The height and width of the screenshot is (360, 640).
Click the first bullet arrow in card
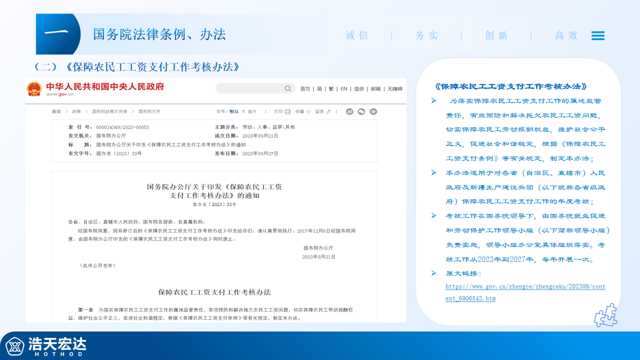click(433, 100)
